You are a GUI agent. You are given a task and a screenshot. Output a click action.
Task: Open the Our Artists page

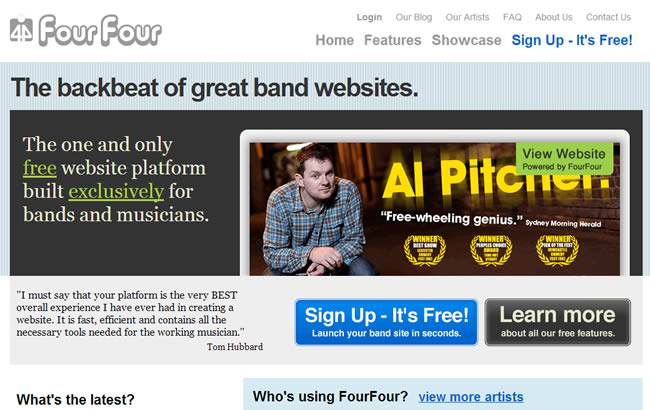(x=467, y=17)
